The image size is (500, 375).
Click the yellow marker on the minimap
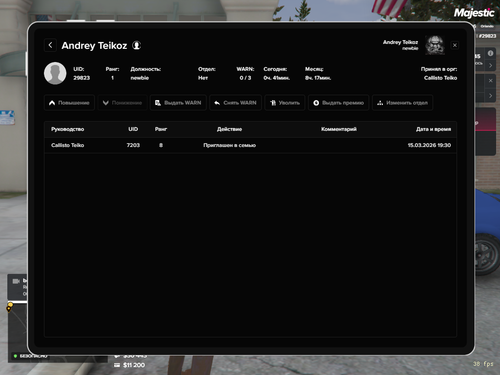point(10,306)
